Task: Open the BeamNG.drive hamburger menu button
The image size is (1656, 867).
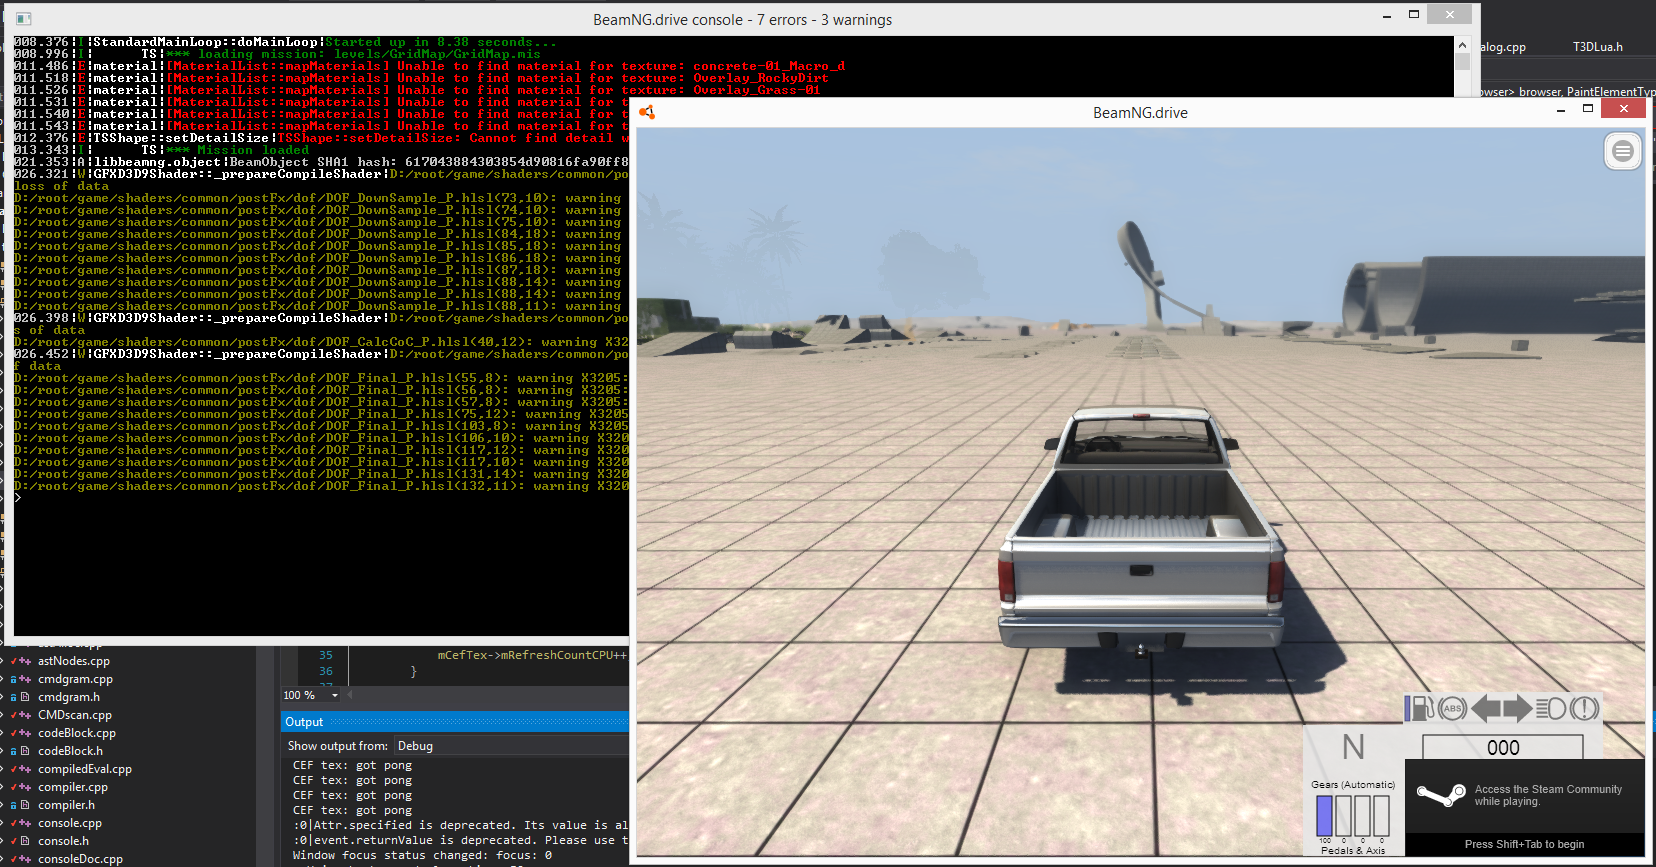Action: (x=1623, y=151)
